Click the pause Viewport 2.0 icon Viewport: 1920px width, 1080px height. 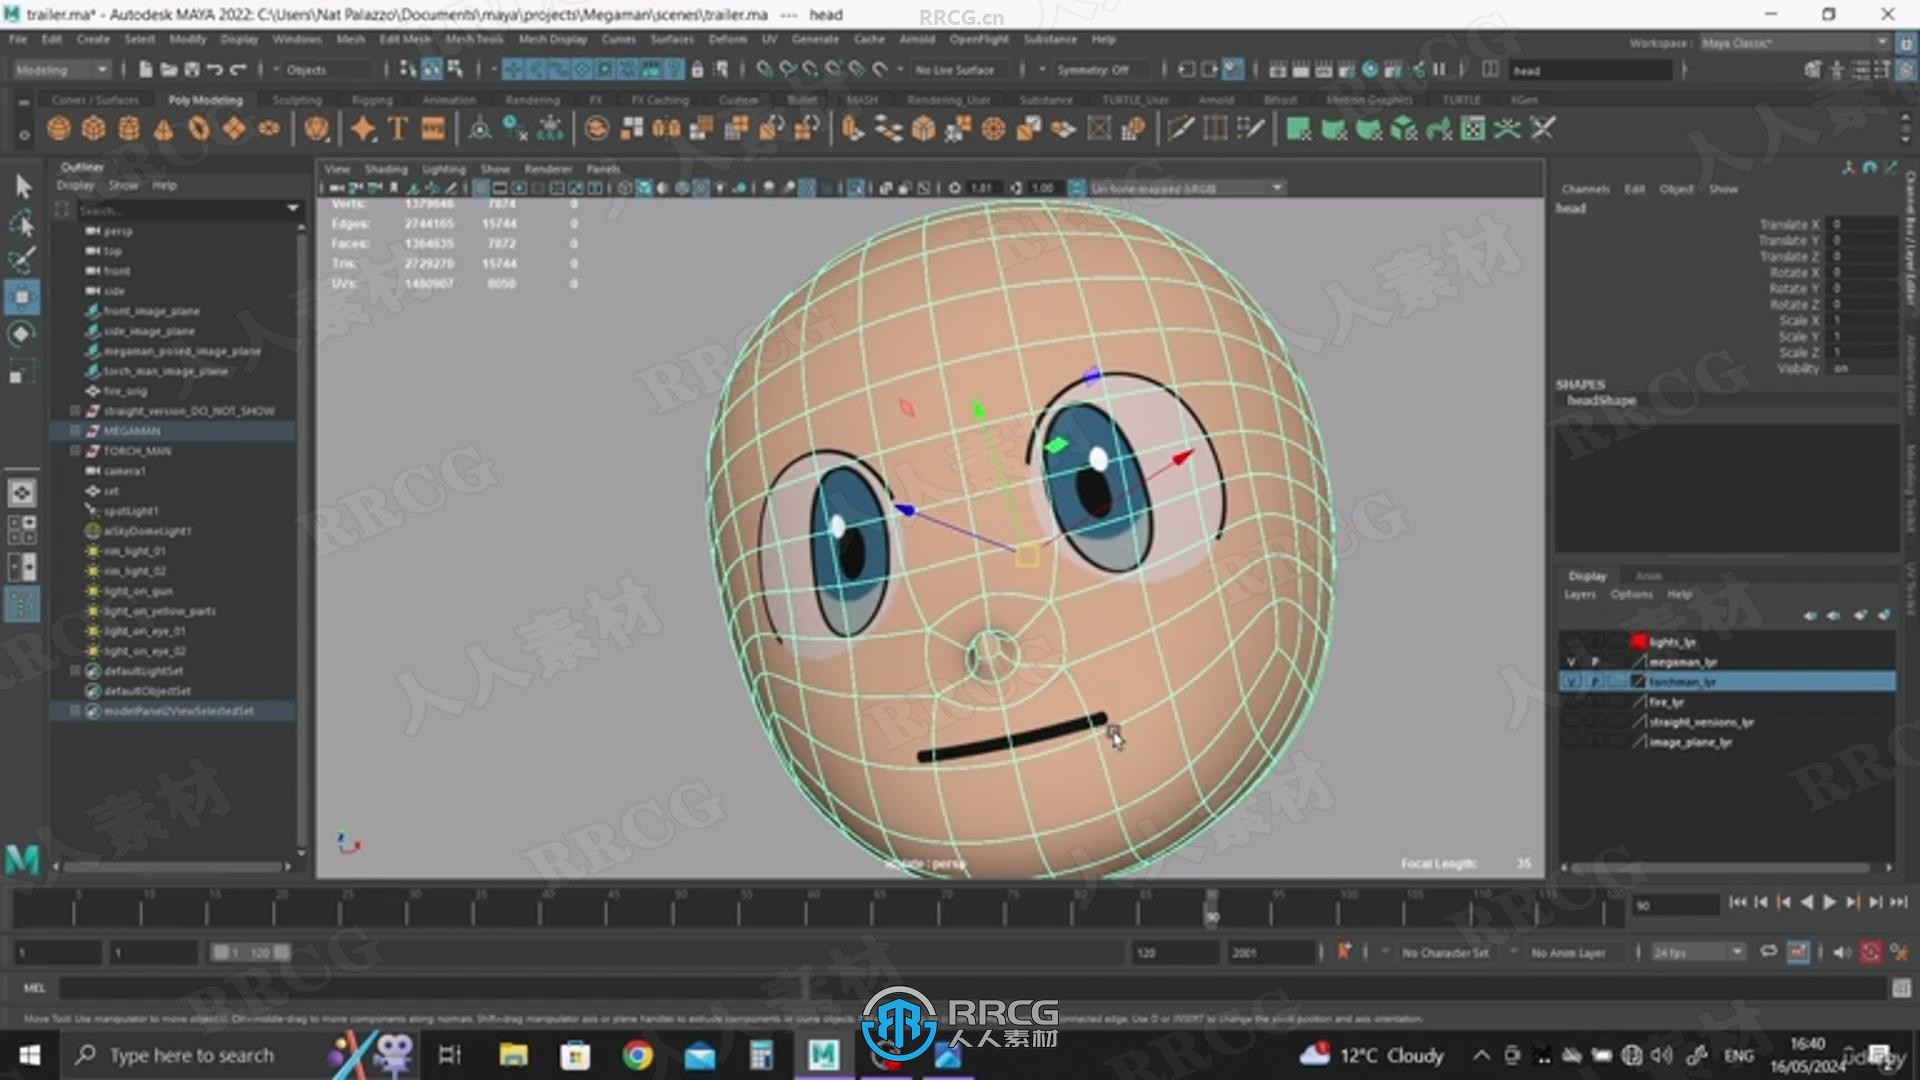[1440, 69]
